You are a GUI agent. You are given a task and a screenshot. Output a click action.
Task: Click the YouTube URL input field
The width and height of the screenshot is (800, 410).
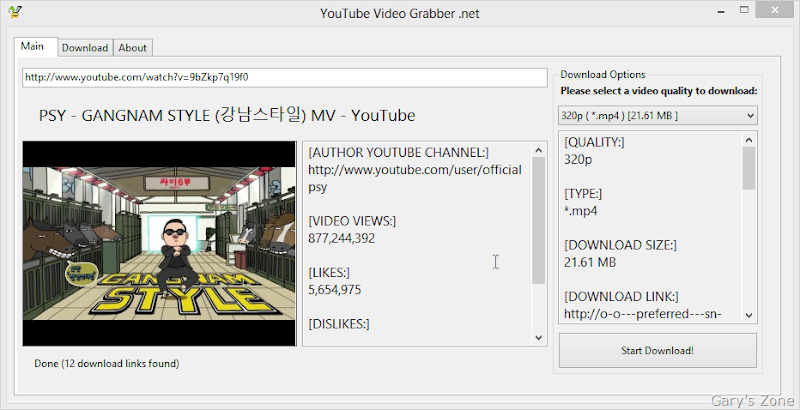pos(285,78)
